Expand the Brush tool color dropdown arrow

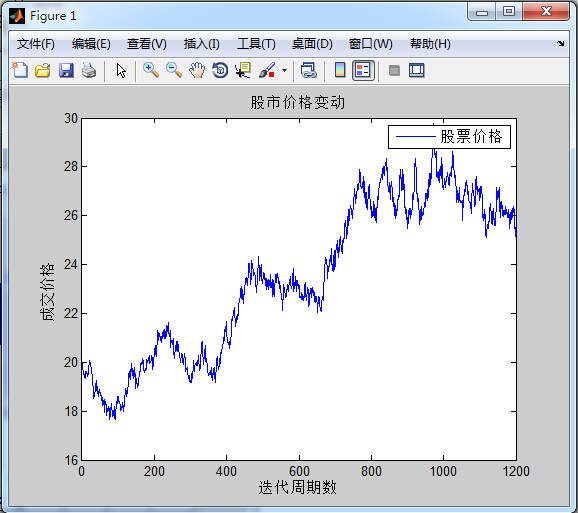[x=284, y=70]
